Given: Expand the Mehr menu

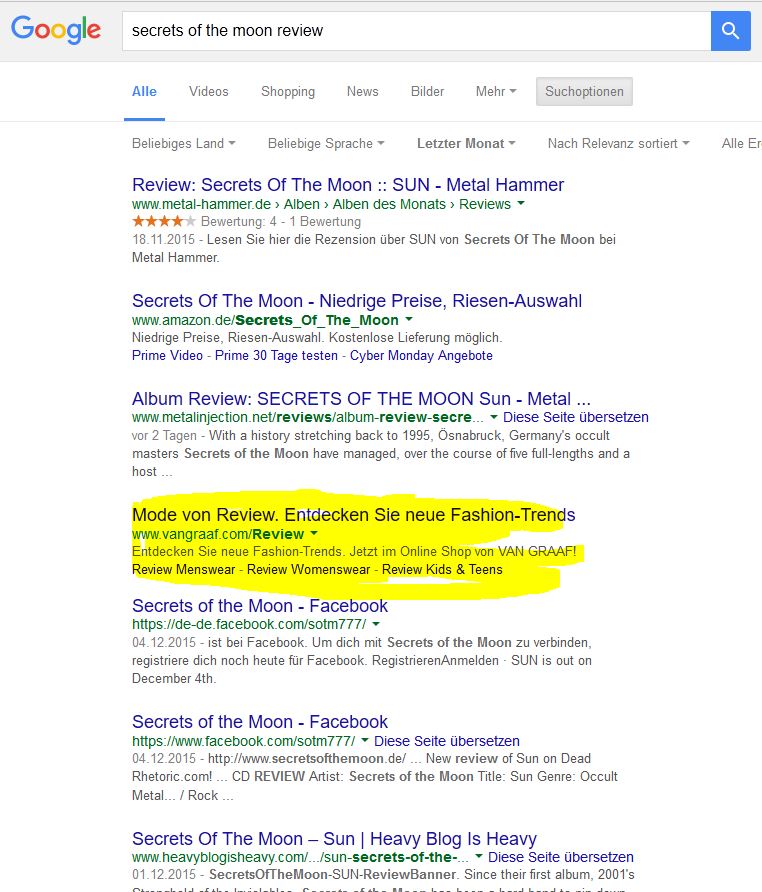Looking at the screenshot, I should pyautogui.click(x=496, y=92).
